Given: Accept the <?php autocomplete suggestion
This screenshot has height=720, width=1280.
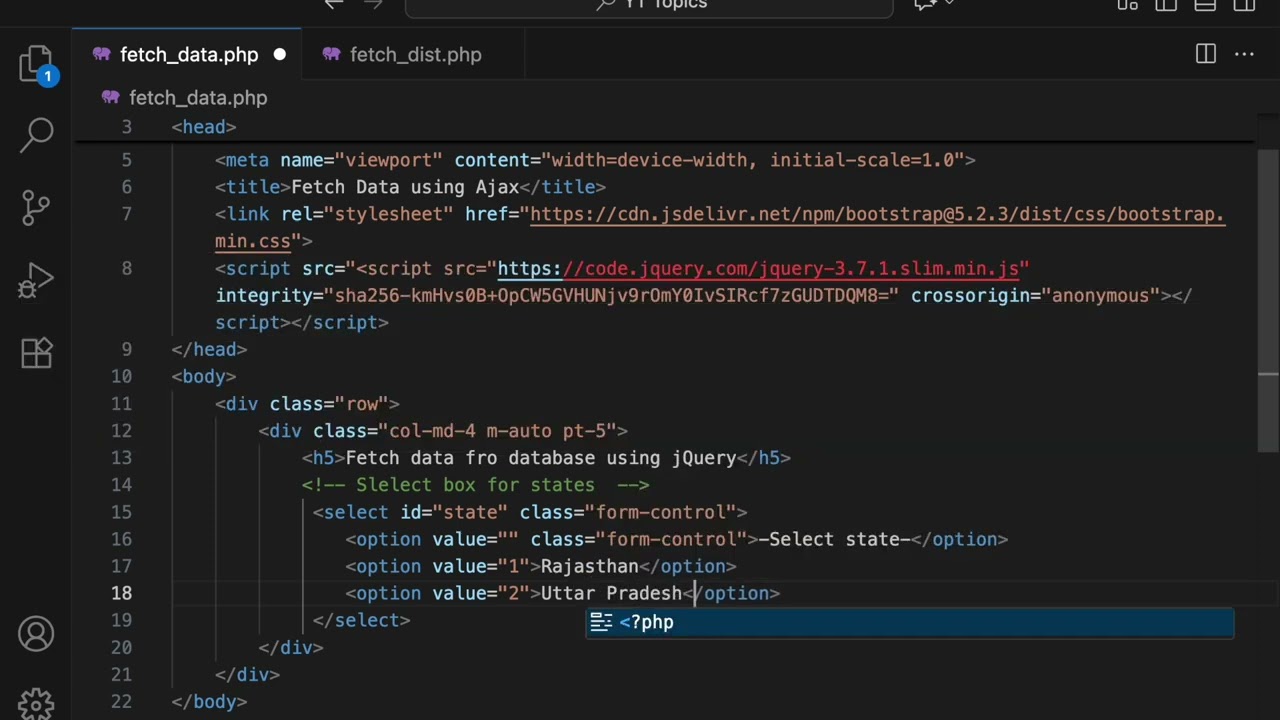Looking at the screenshot, I should (910, 622).
